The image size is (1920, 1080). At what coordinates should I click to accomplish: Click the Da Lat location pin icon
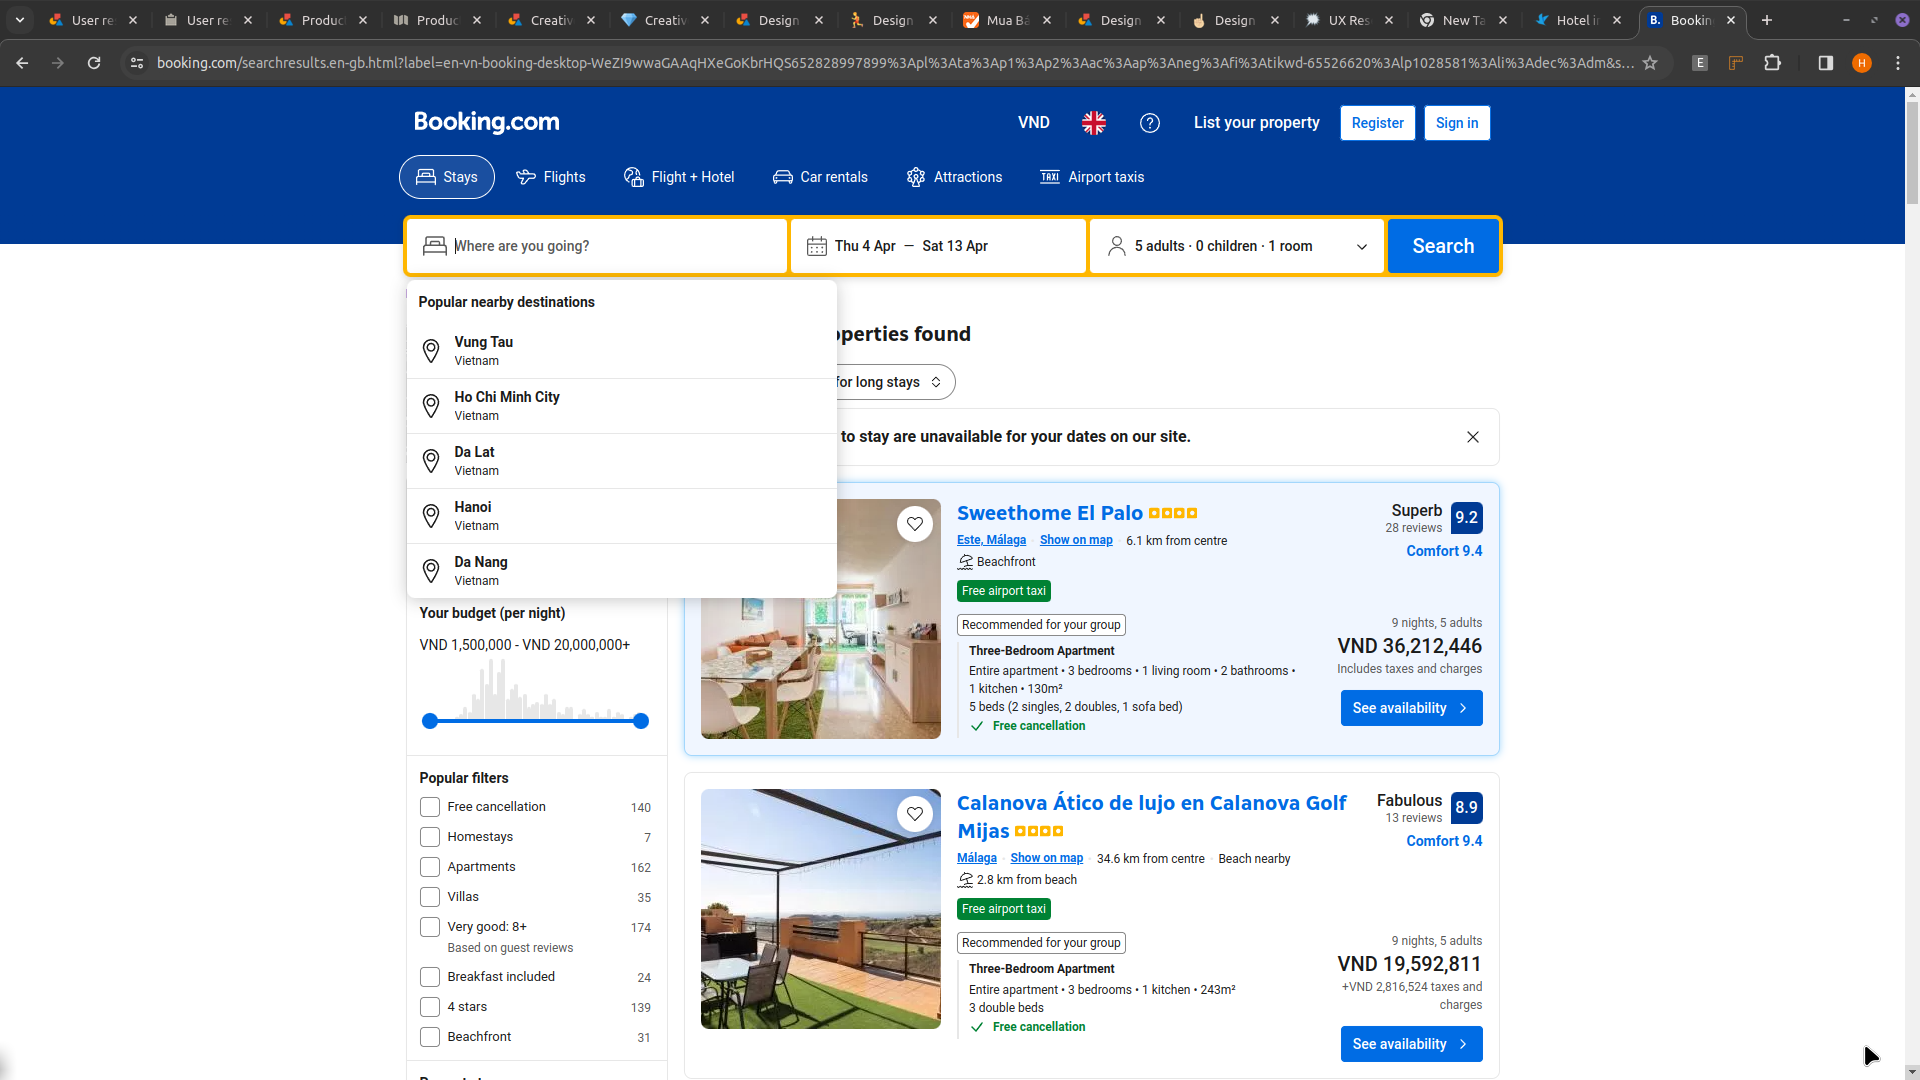(431, 461)
